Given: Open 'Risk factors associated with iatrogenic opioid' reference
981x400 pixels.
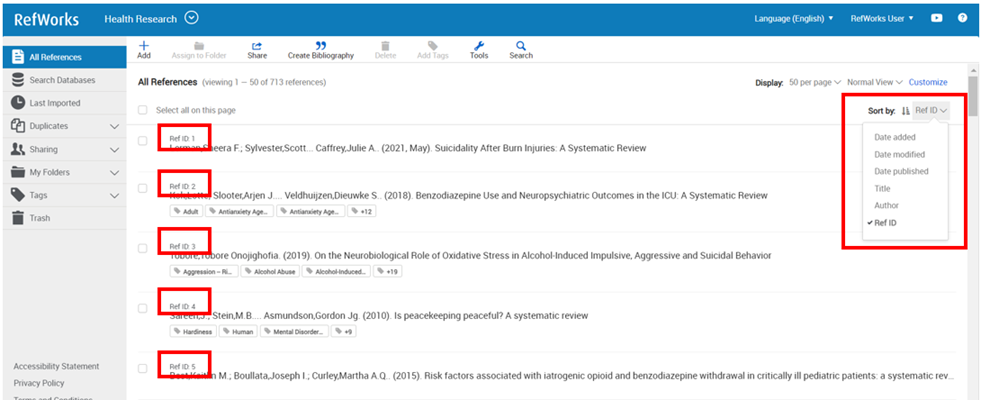Looking at the screenshot, I should pyautogui.click(x=689, y=376).
